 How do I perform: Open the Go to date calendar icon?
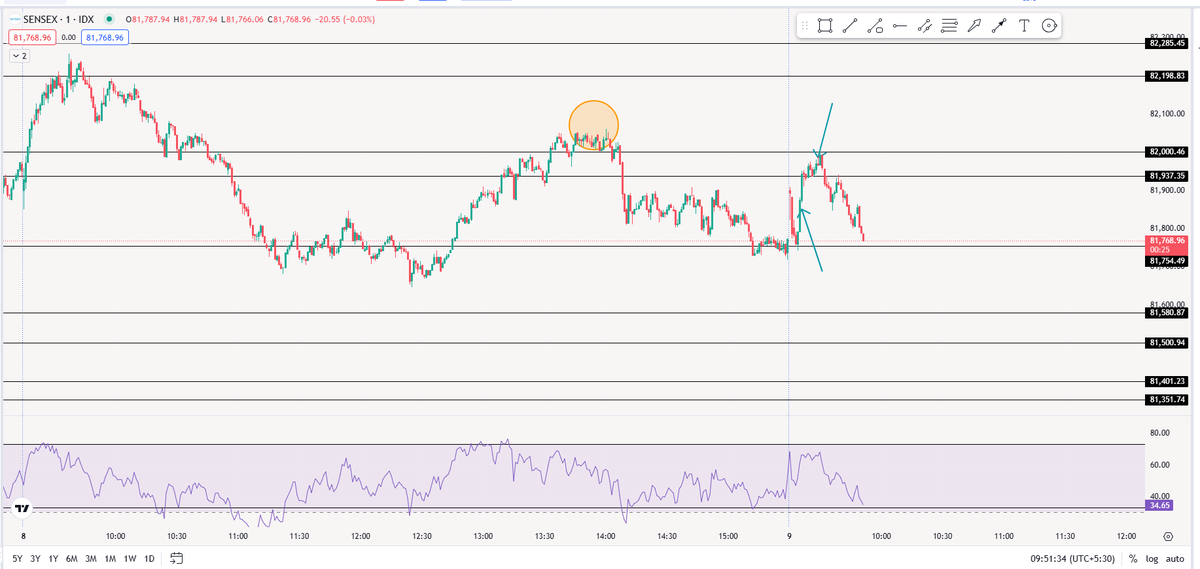coord(177,558)
